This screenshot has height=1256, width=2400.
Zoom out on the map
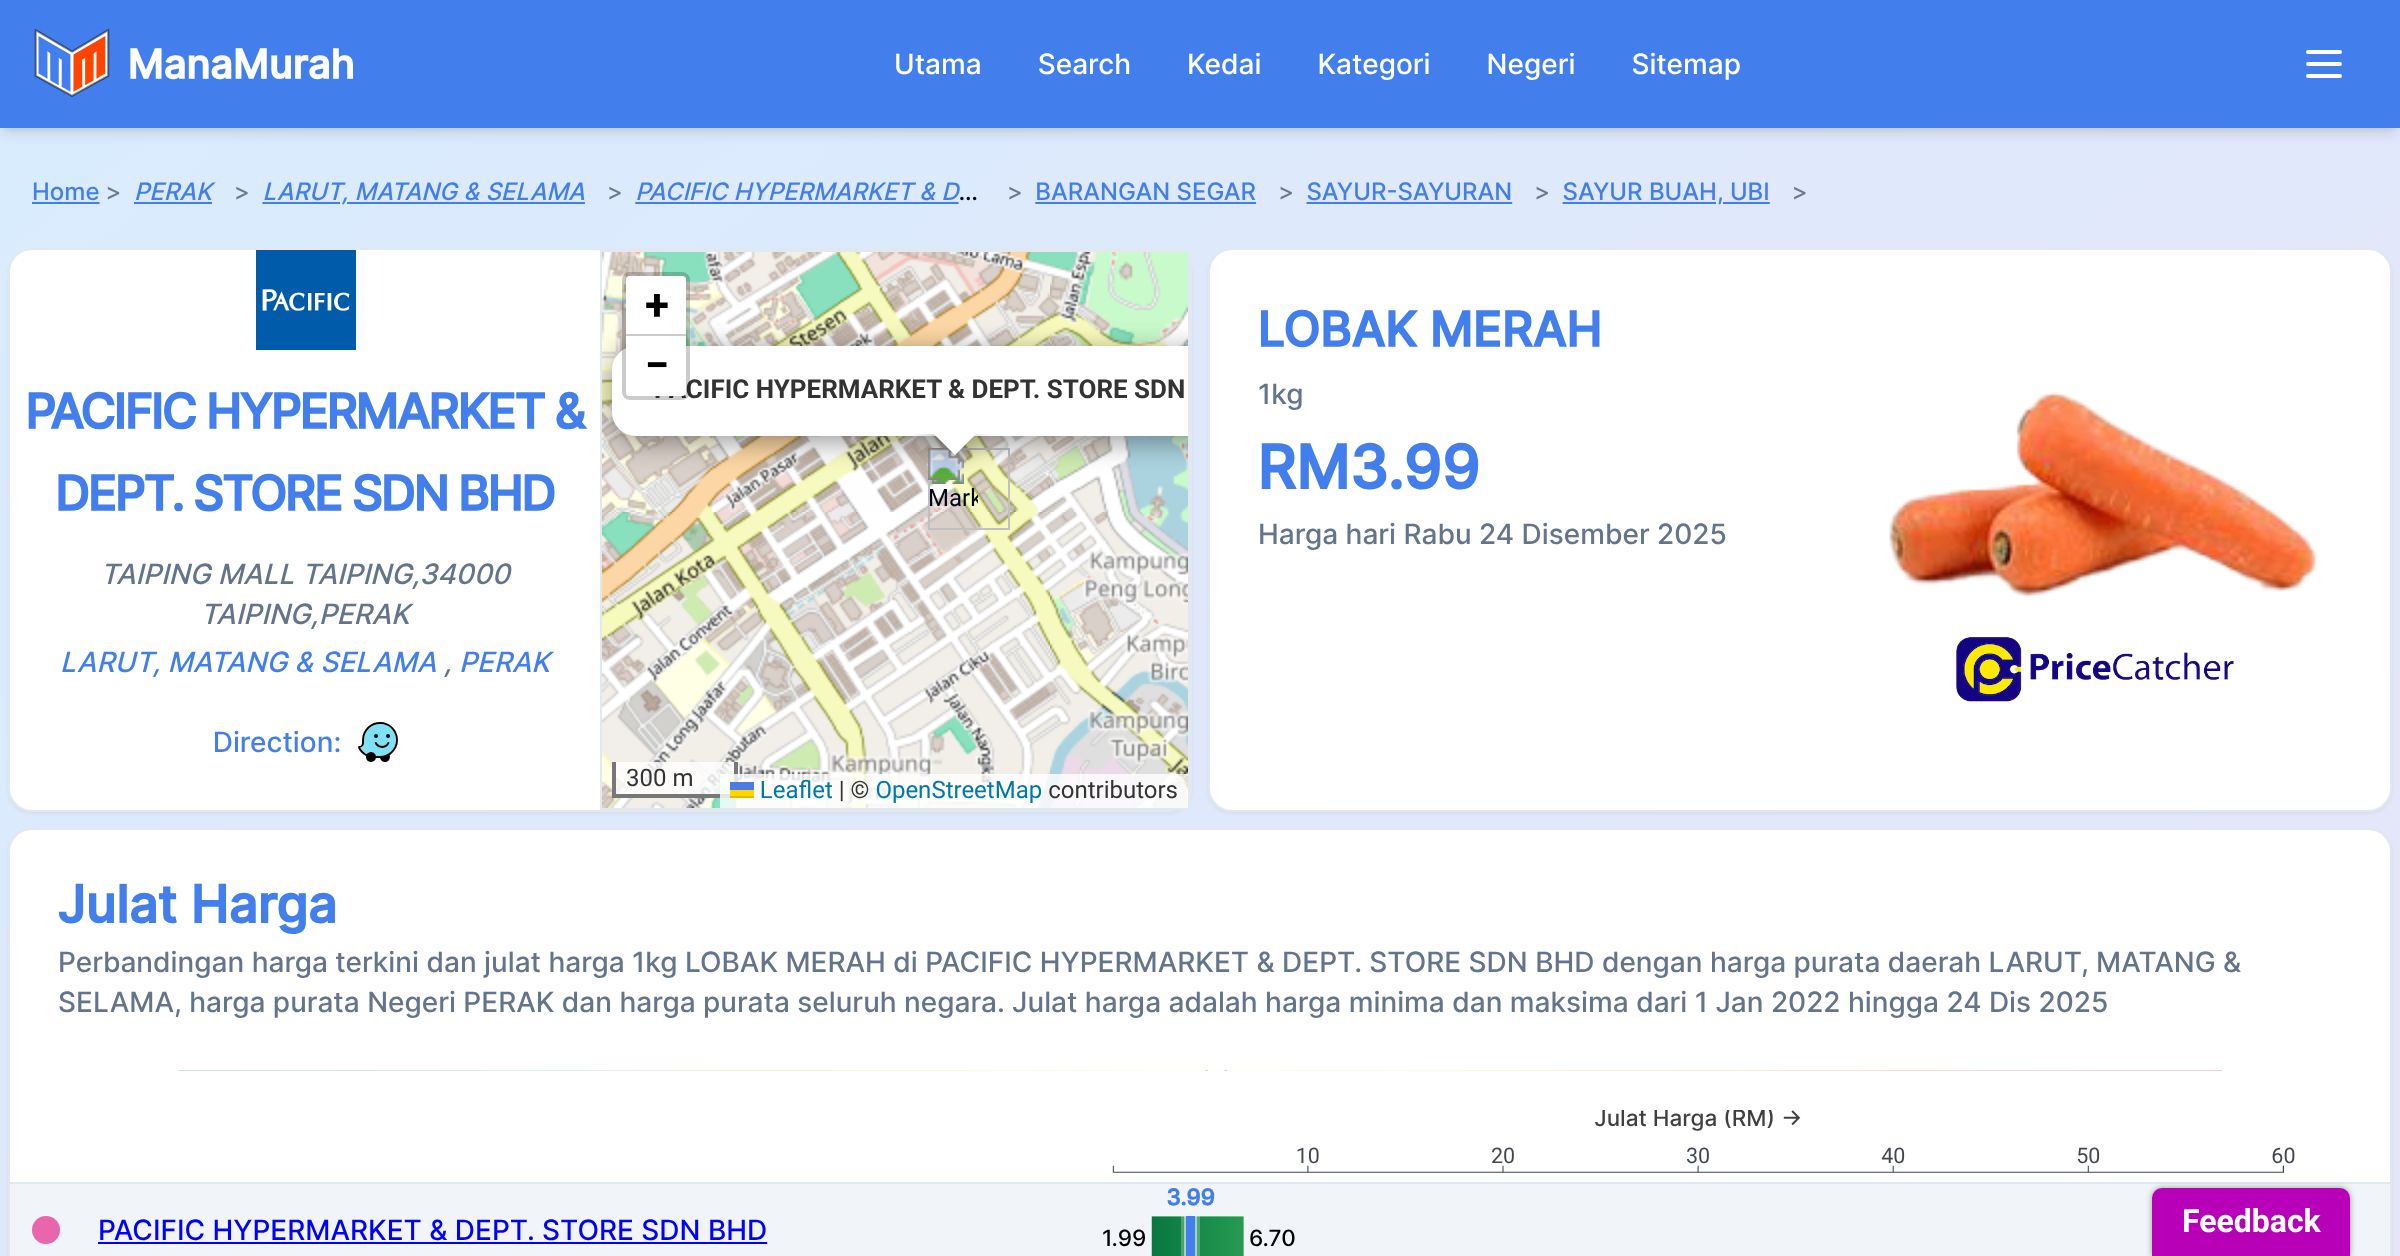click(x=656, y=365)
